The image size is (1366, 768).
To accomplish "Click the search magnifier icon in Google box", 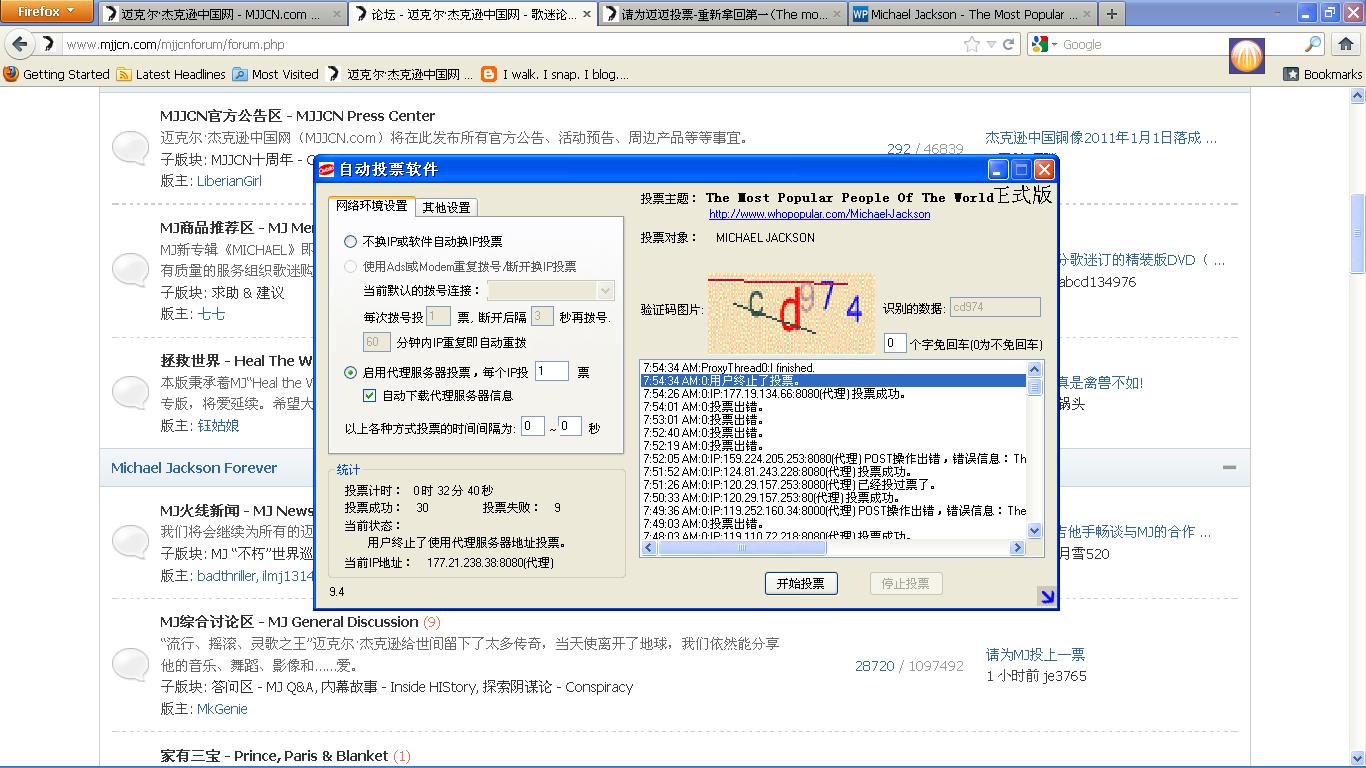I will [x=1313, y=44].
